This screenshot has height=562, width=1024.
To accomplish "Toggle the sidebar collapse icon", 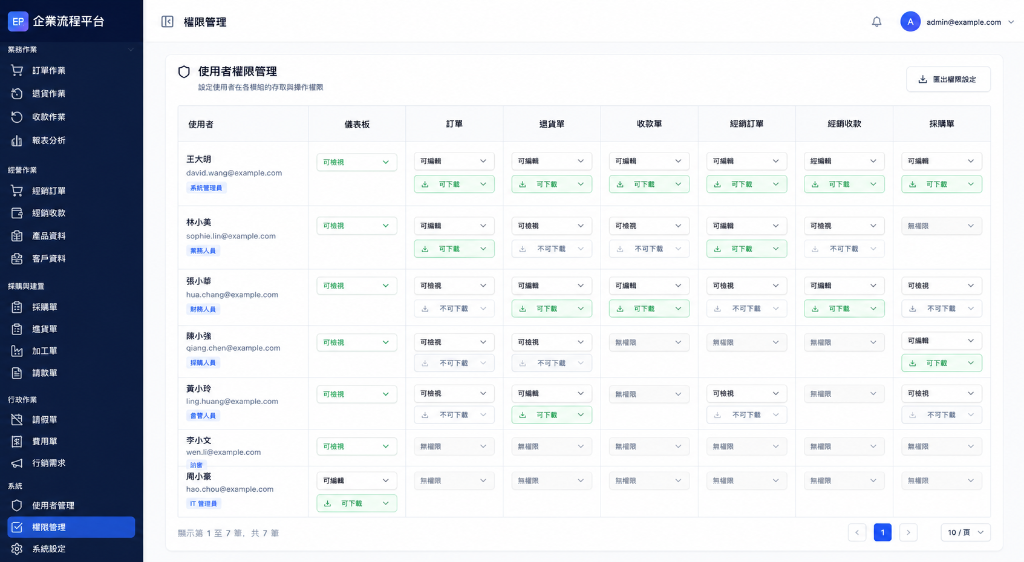I will coord(167,22).
